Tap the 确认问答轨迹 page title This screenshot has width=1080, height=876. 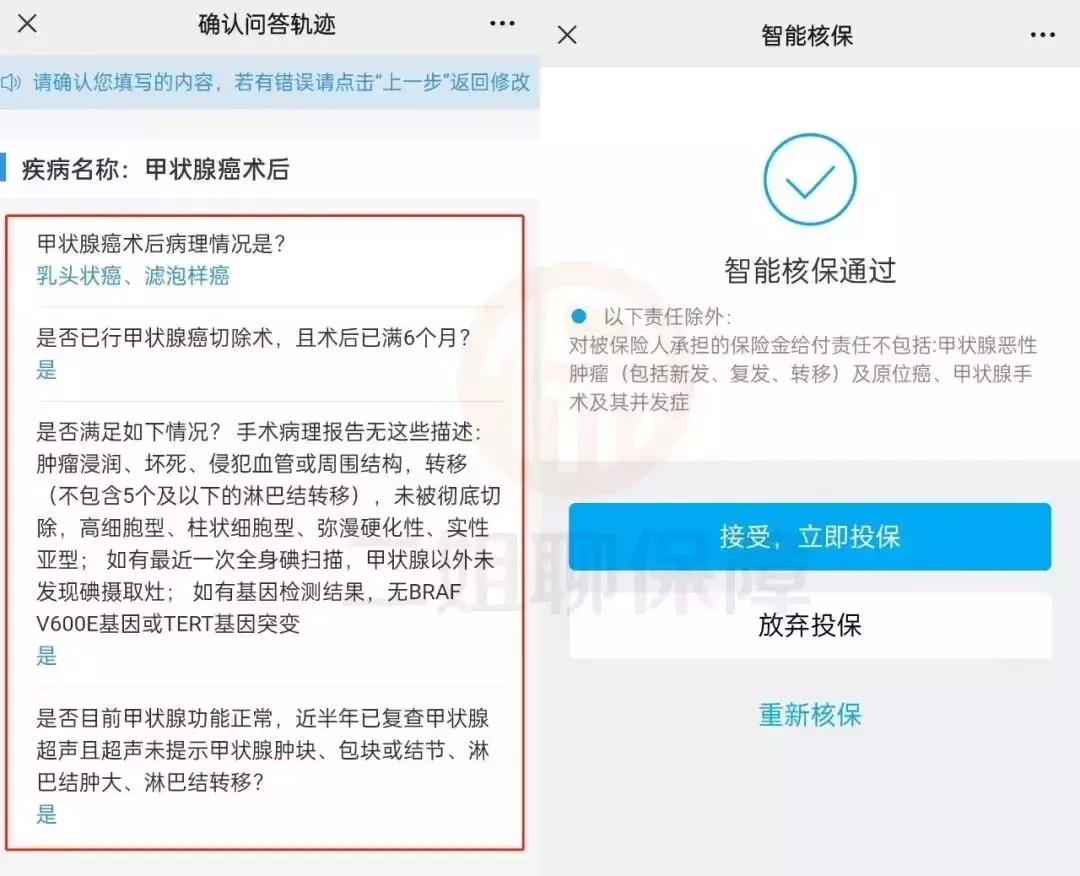[x=267, y=25]
